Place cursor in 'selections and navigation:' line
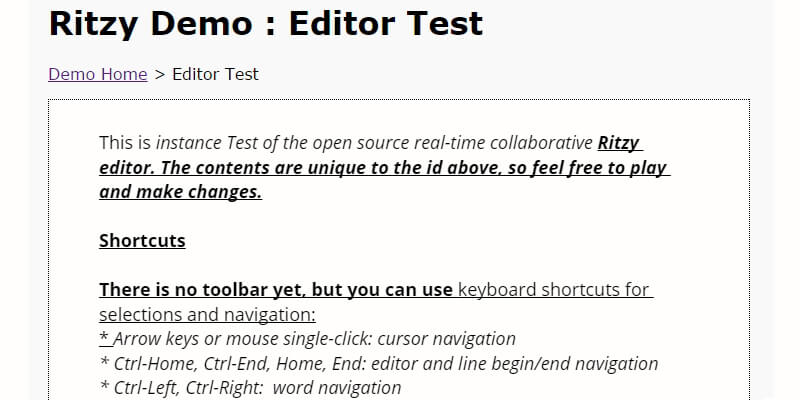 tap(207, 315)
